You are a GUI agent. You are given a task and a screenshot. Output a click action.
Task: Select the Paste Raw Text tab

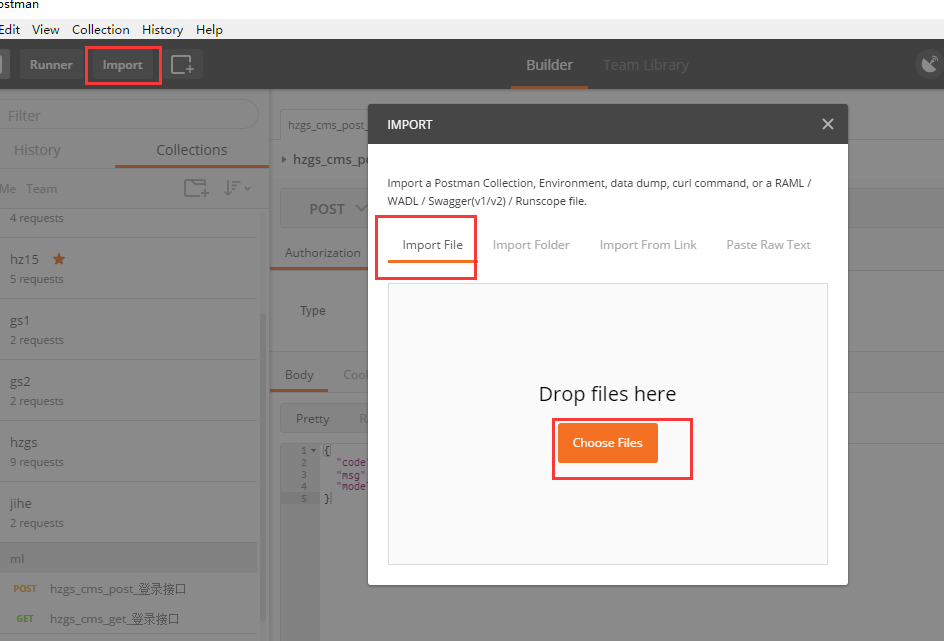768,245
